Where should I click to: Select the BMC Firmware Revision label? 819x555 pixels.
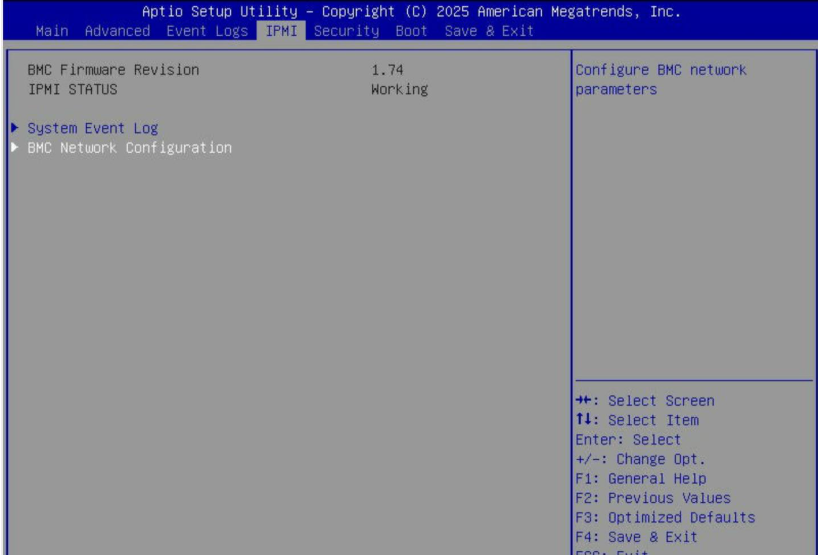pyautogui.click(x=113, y=70)
